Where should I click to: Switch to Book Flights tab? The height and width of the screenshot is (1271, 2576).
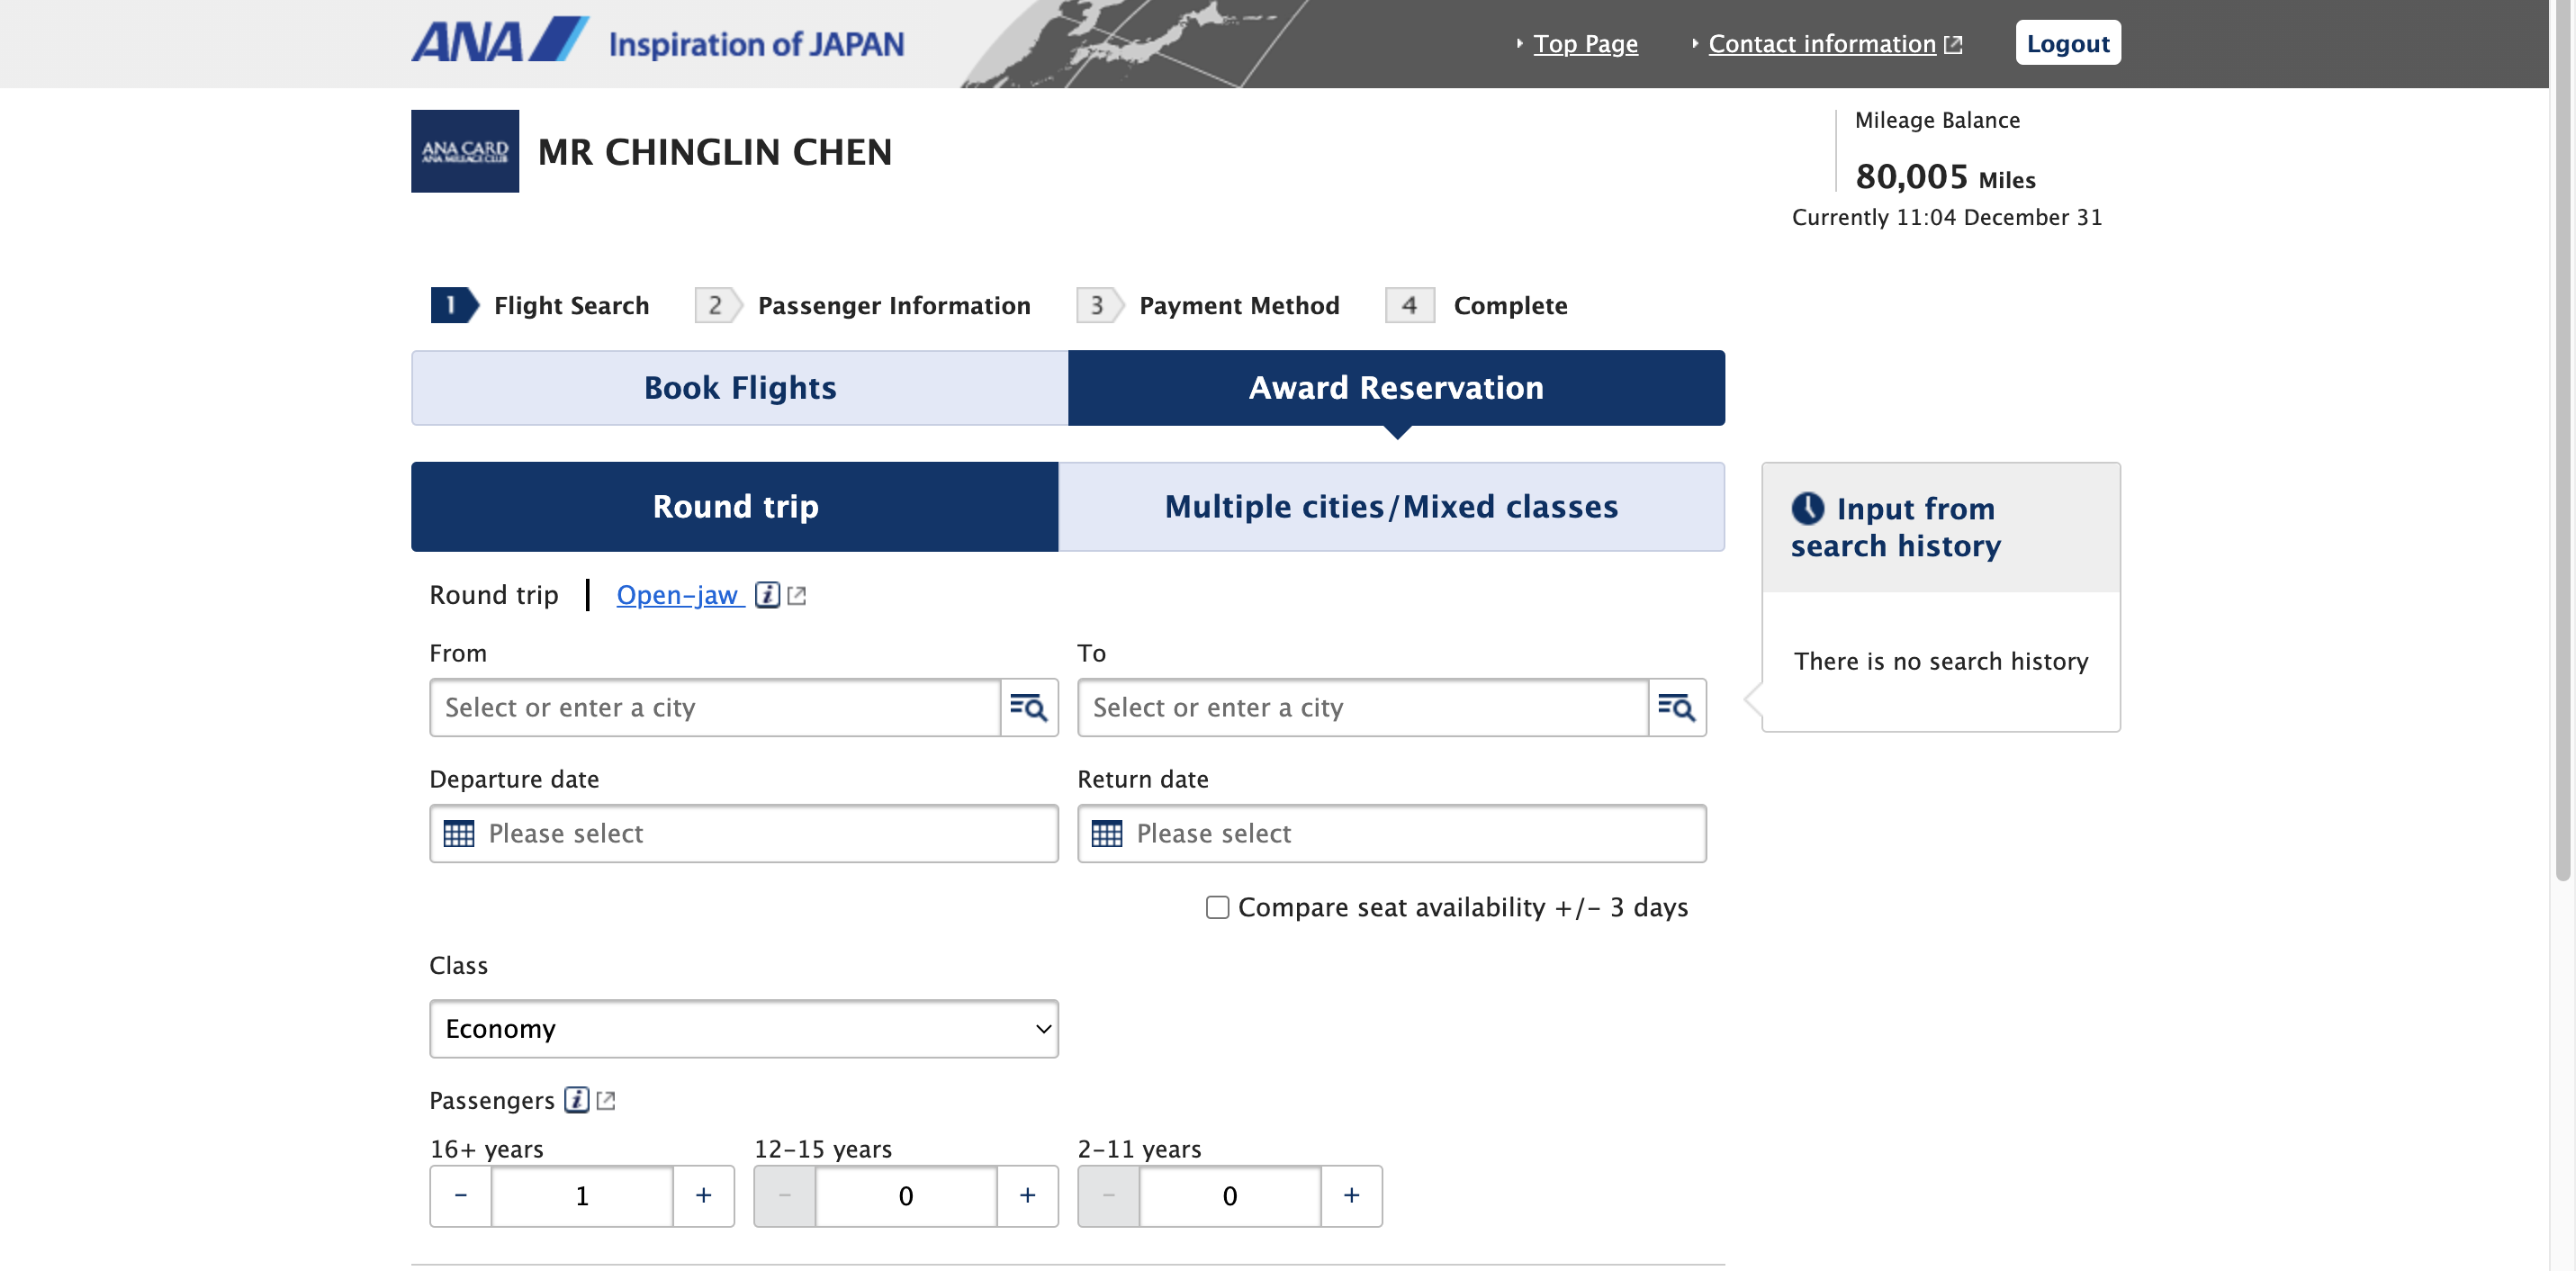[x=739, y=388]
